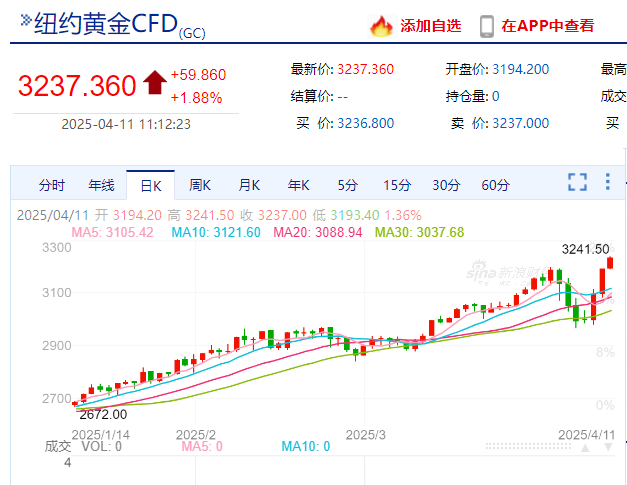
Task: Click the 2025/04/11 date in the chart header
Action: [x=53, y=216]
